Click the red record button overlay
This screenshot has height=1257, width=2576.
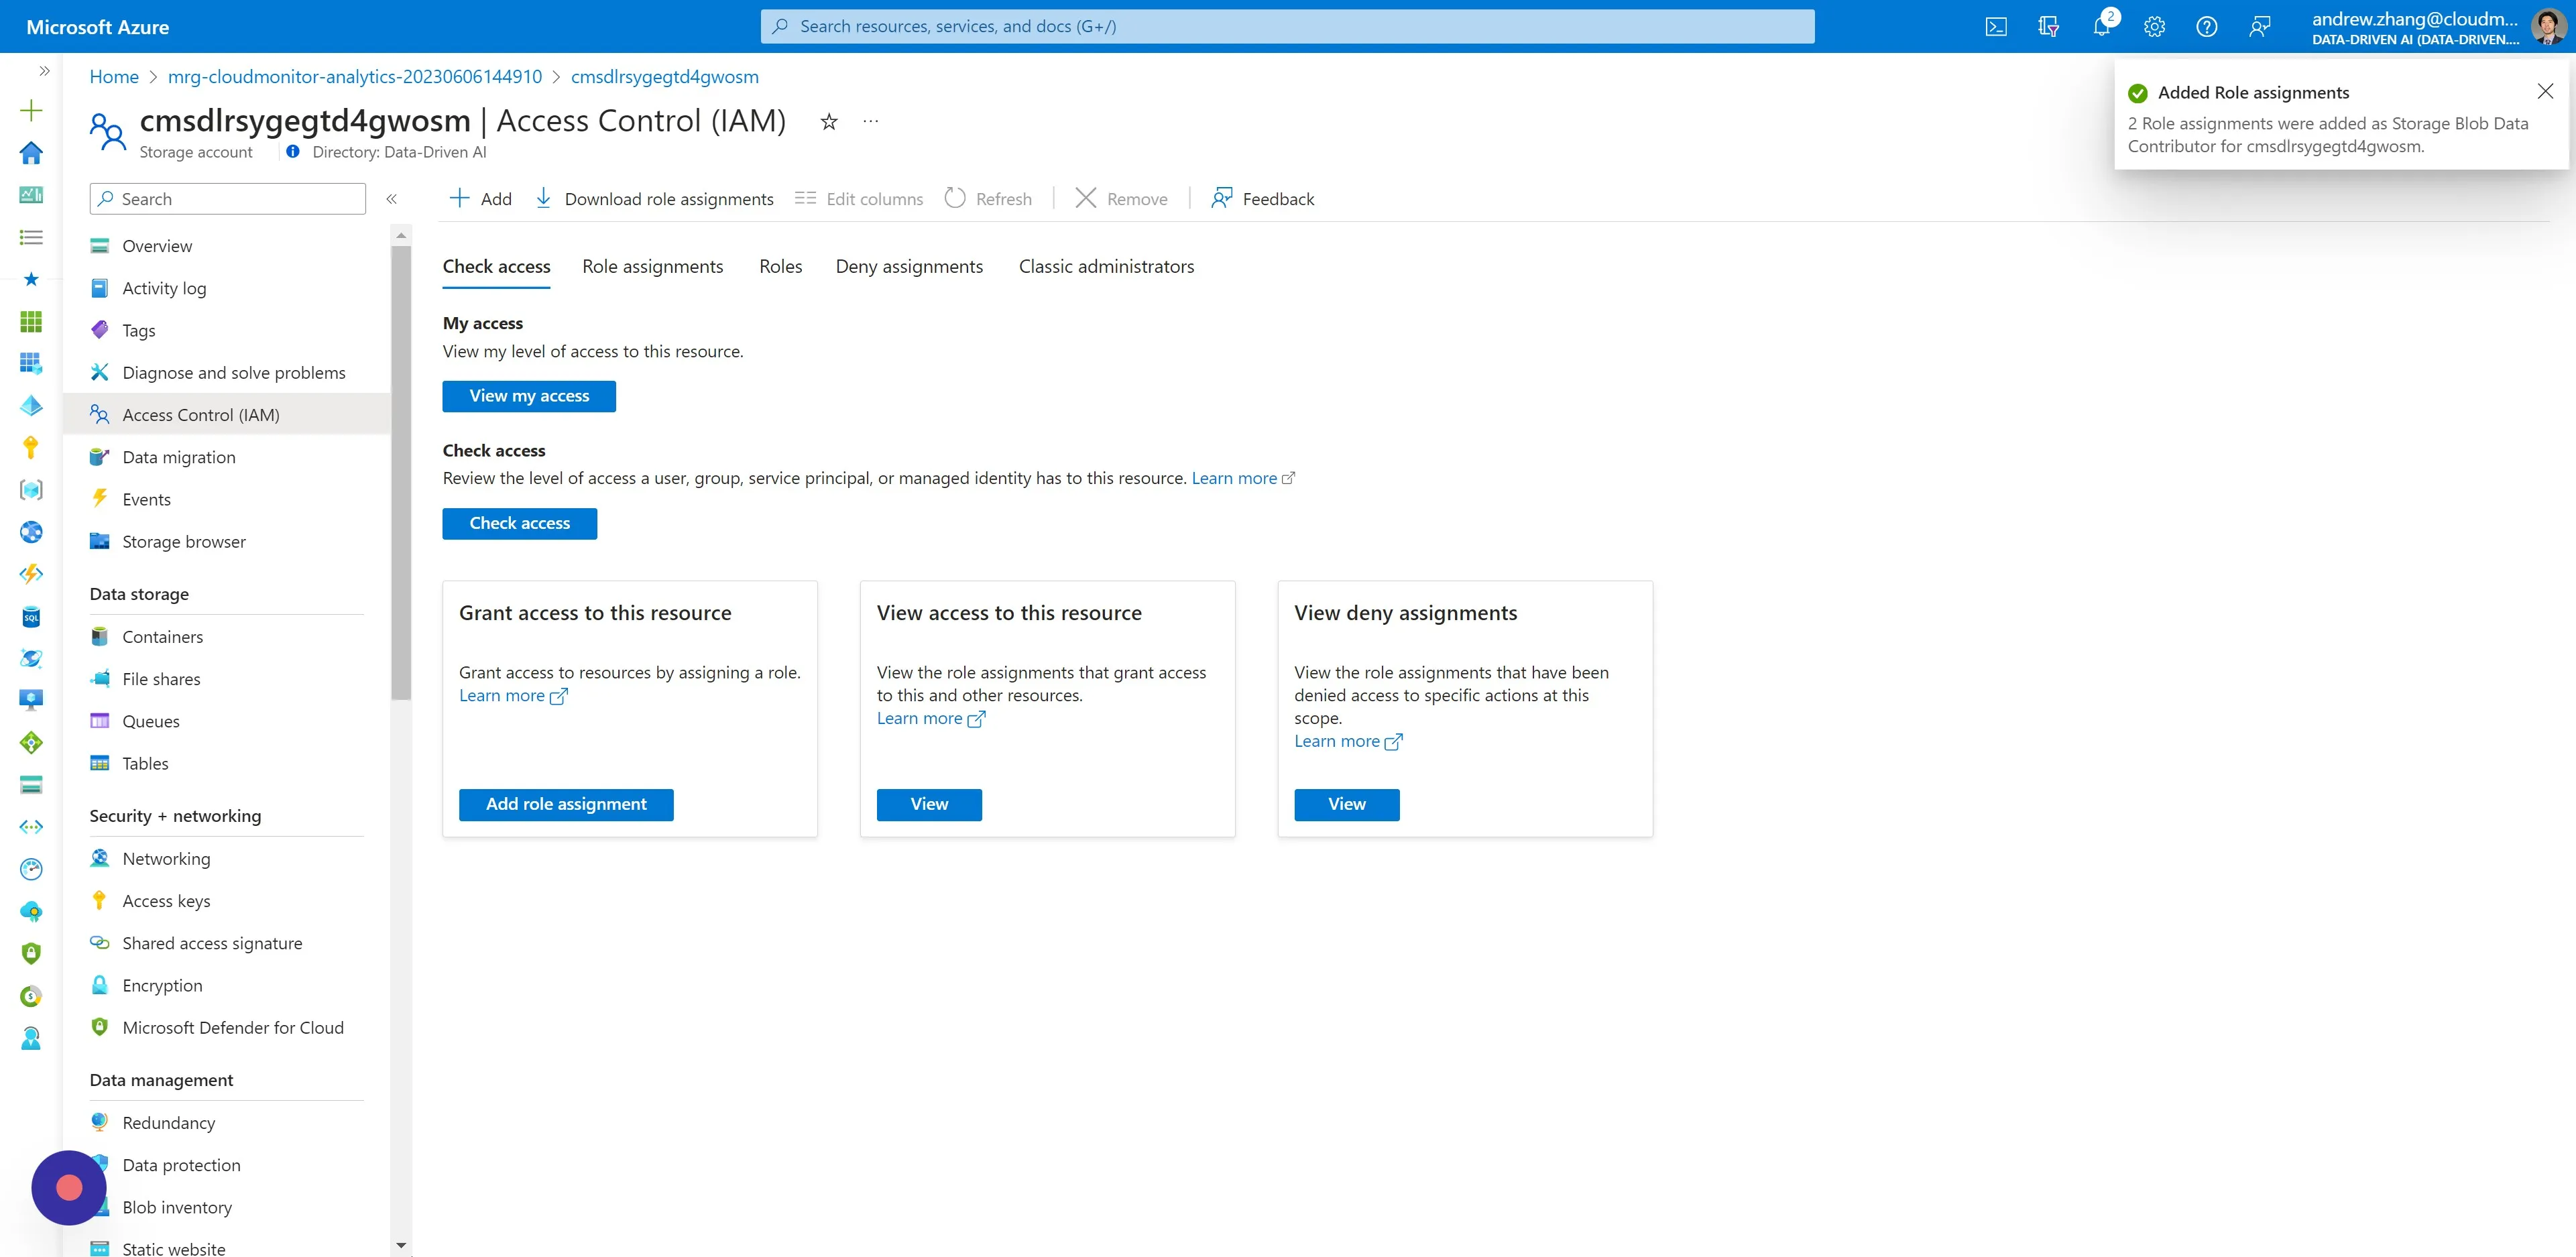pyautogui.click(x=69, y=1188)
